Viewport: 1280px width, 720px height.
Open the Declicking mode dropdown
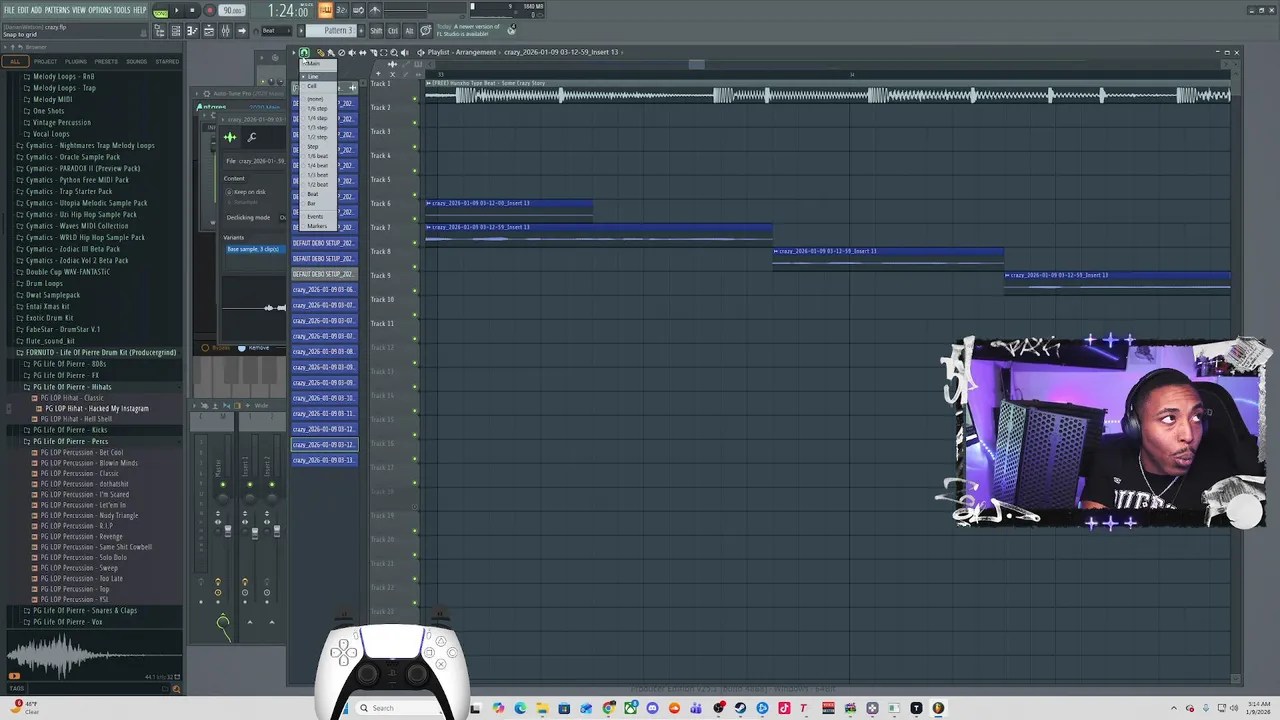(283, 217)
